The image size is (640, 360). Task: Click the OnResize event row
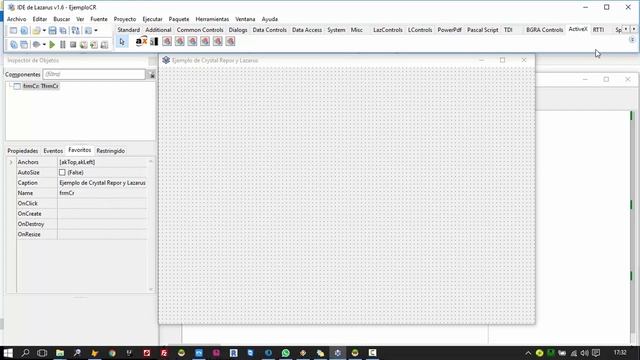[82, 235]
